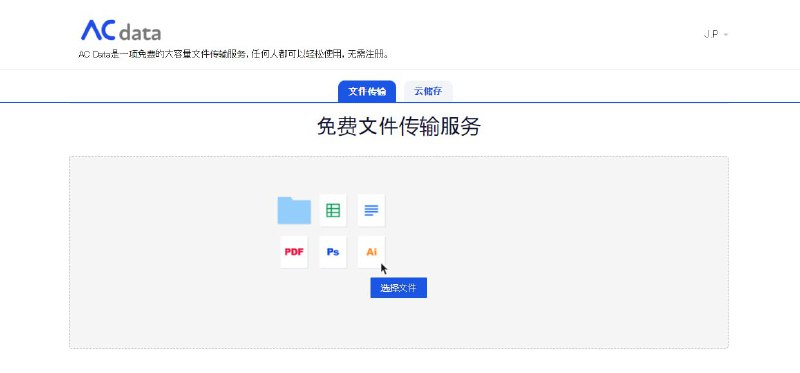
Task: Click the blue folder icon
Action: pos(294,210)
